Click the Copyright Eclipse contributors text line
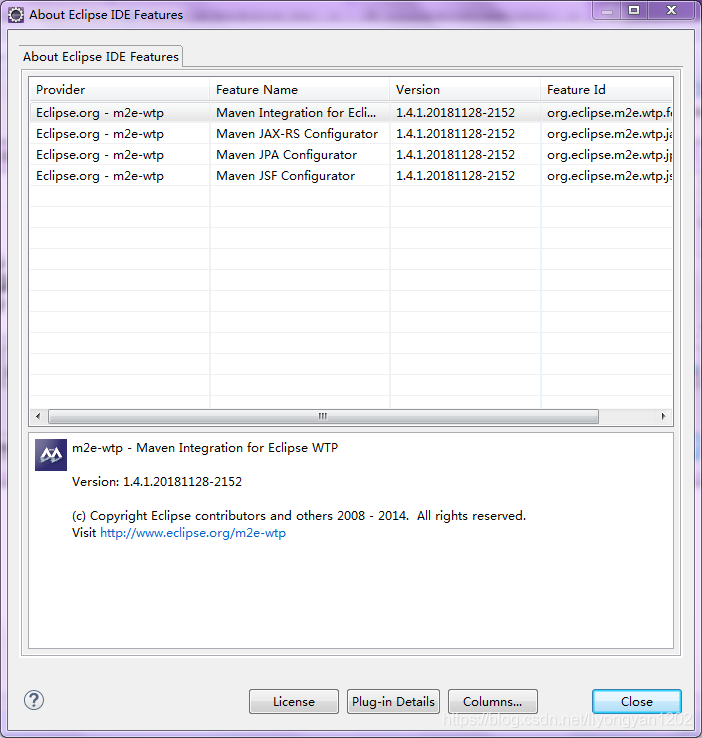This screenshot has height=738, width=702. point(299,516)
